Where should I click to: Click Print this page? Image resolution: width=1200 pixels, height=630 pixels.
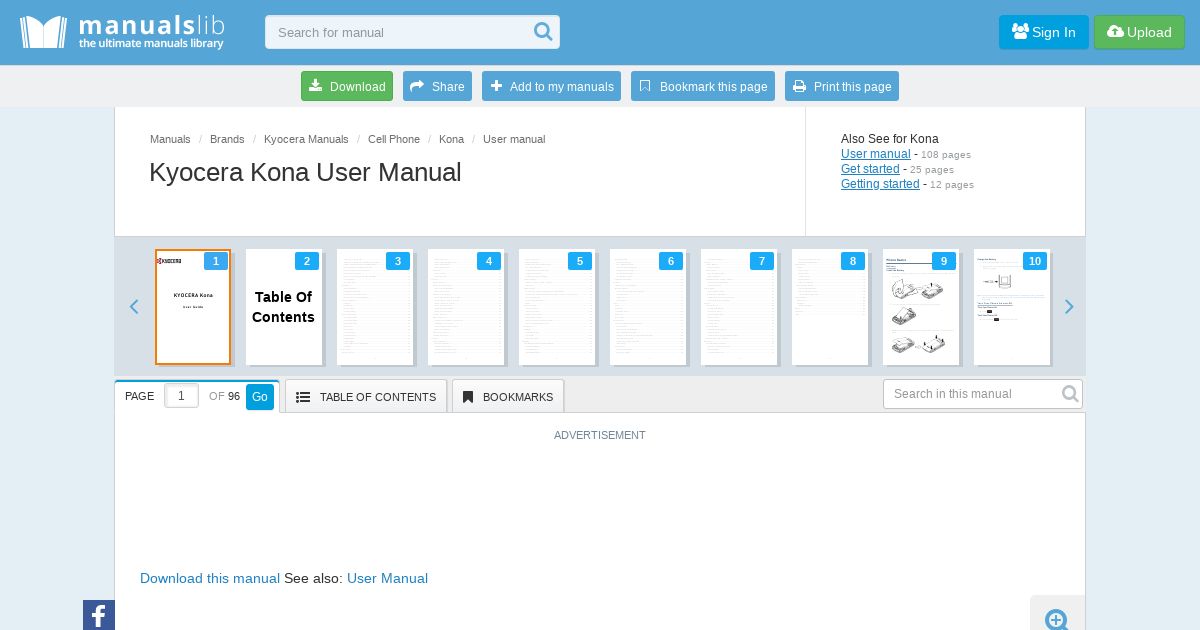[x=842, y=86]
